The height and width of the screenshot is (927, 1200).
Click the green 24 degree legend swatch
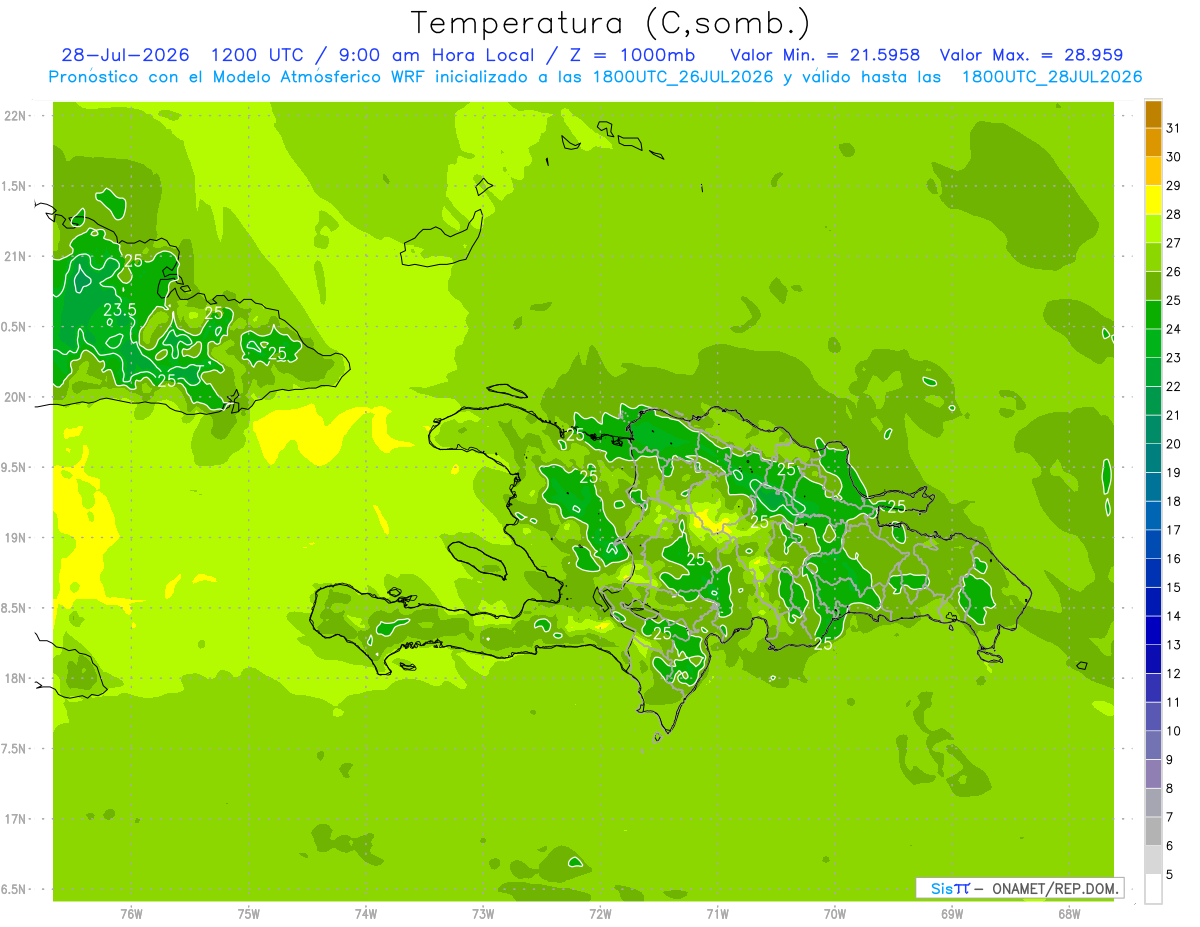(1153, 315)
